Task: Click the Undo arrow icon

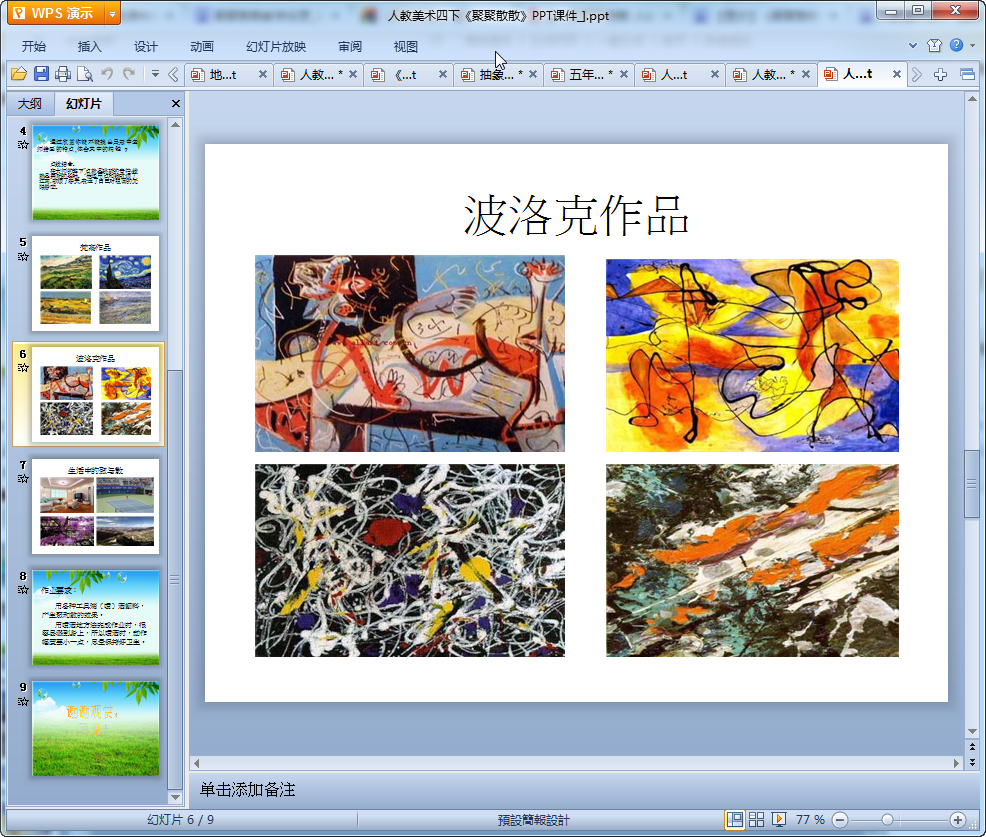Action: (x=108, y=74)
